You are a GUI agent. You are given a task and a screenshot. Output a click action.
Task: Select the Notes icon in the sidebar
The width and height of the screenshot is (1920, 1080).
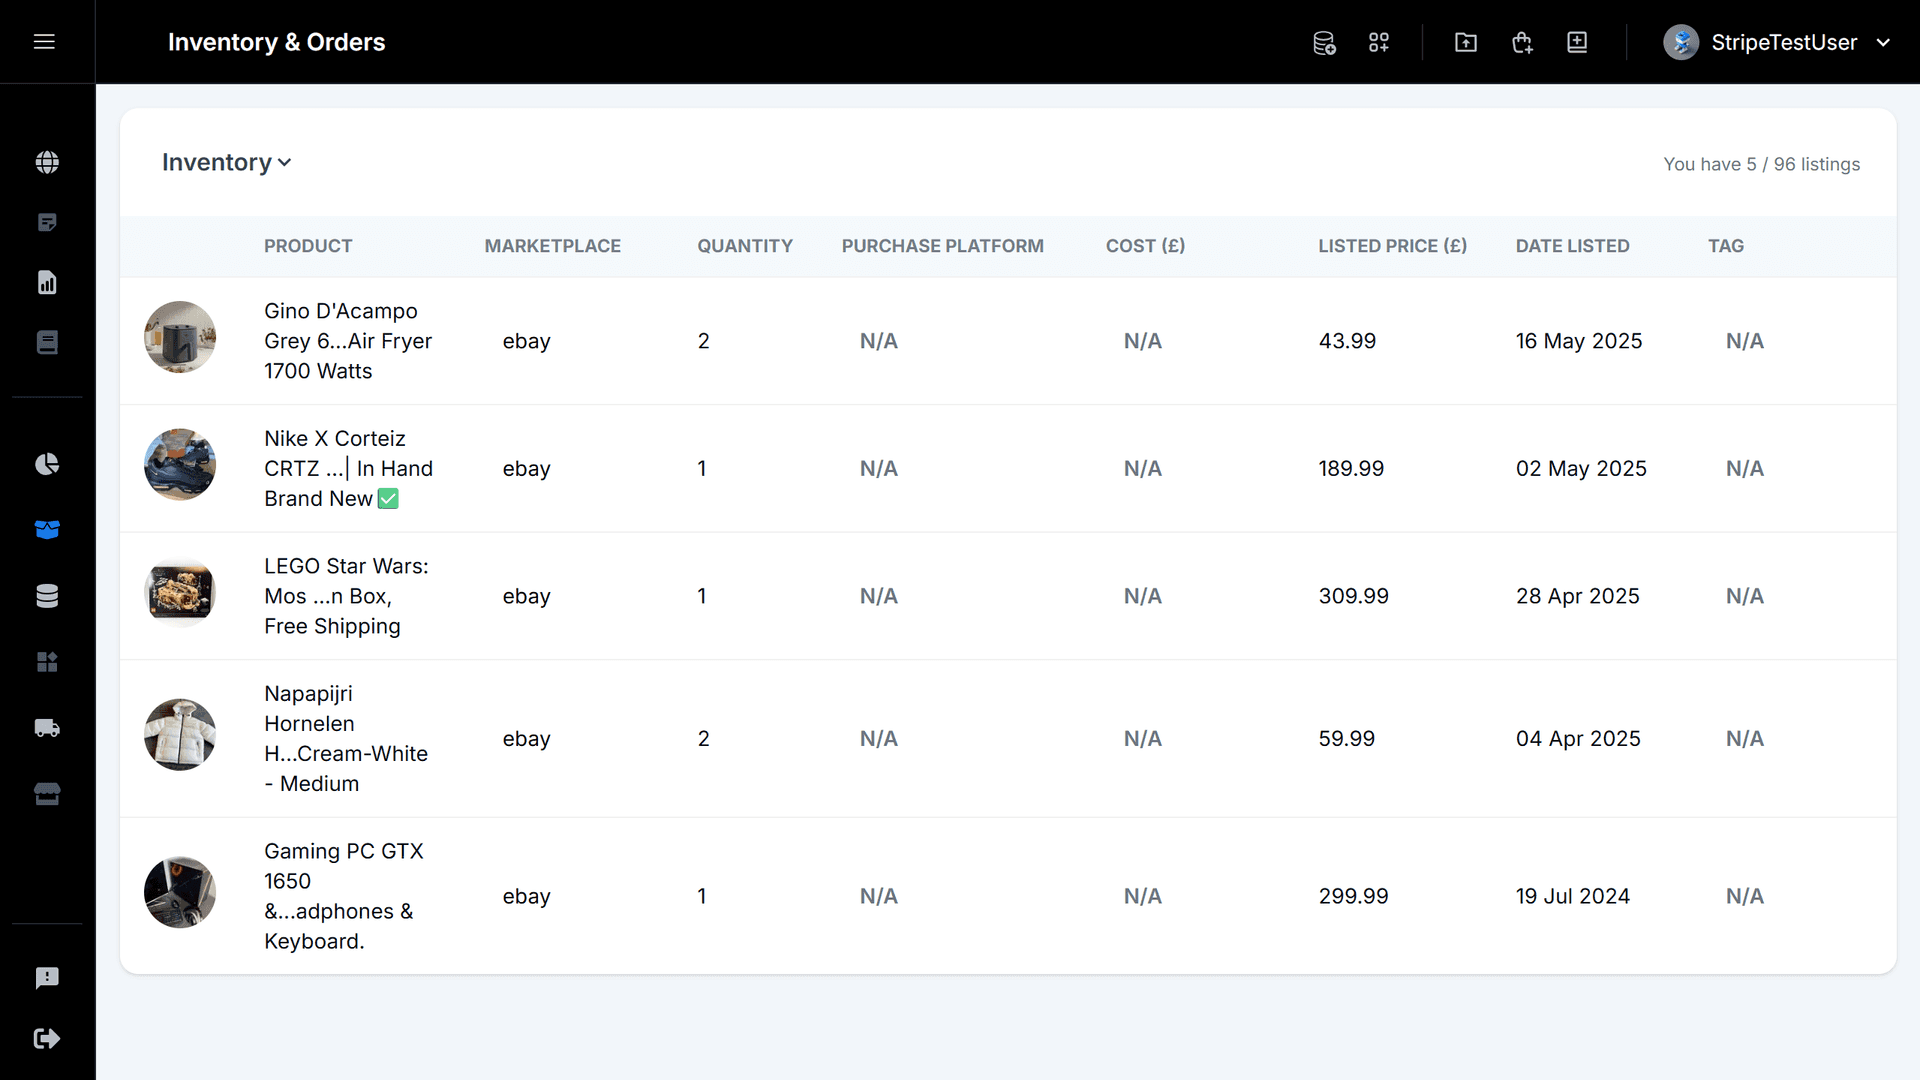click(x=47, y=222)
